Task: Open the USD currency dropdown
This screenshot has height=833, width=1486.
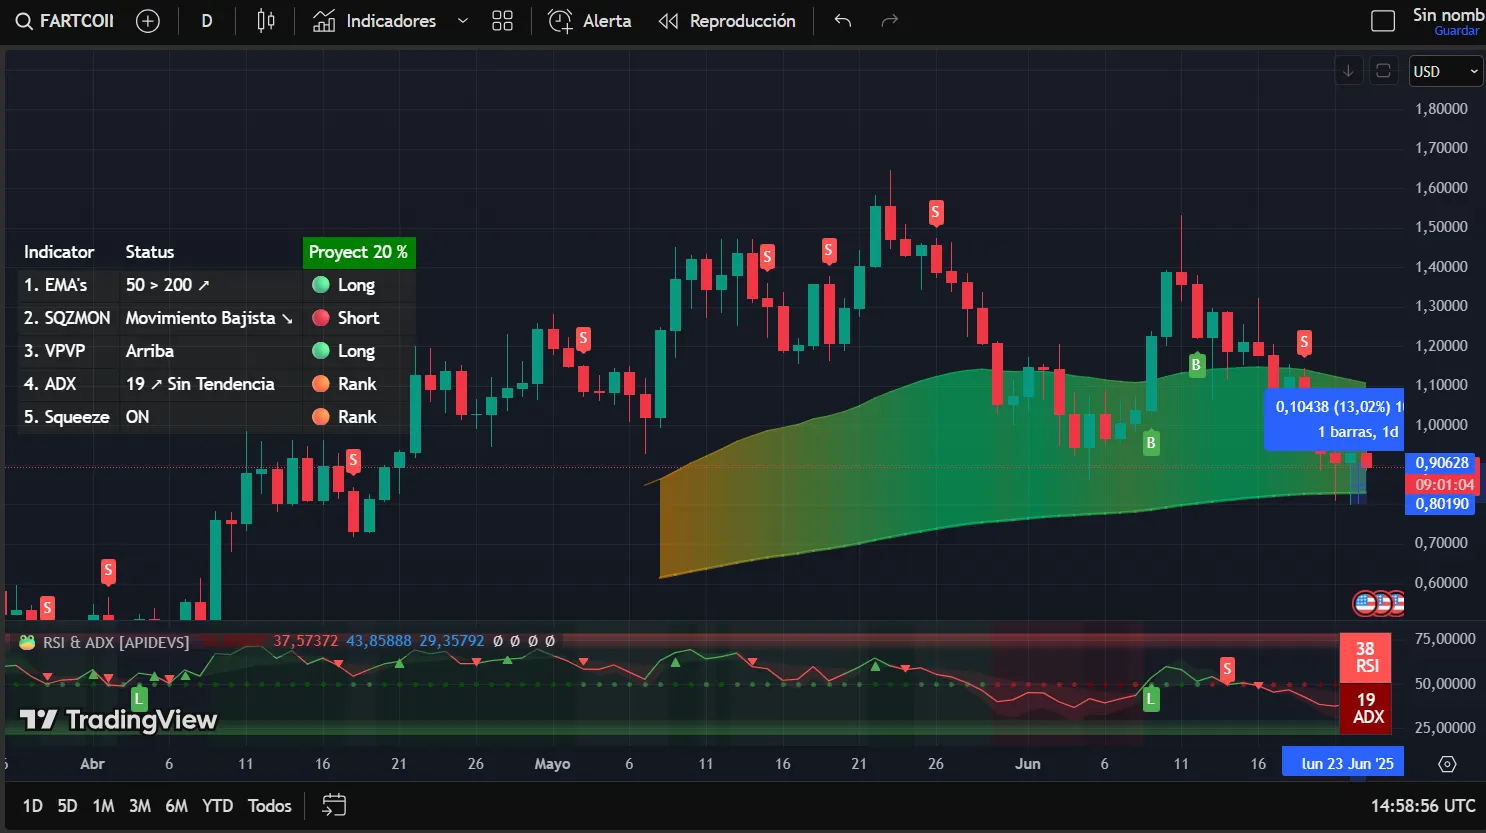Action: [x=1445, y=71]
